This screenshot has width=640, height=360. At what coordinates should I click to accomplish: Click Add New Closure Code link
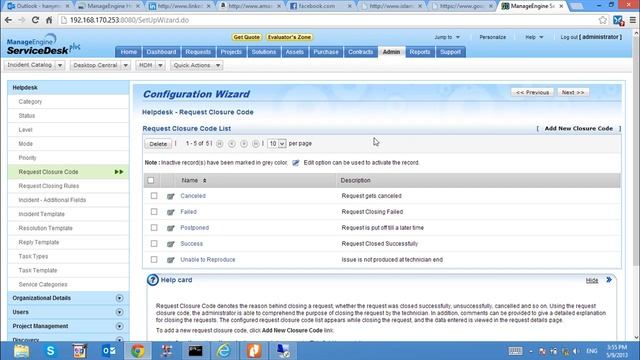pyautogui.click(x=579, y=129)
